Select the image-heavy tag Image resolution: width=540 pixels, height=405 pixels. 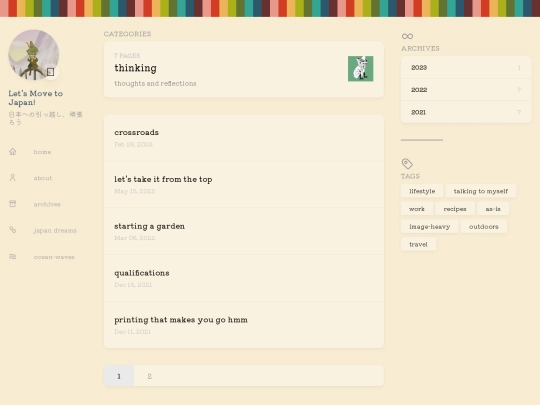429,227
